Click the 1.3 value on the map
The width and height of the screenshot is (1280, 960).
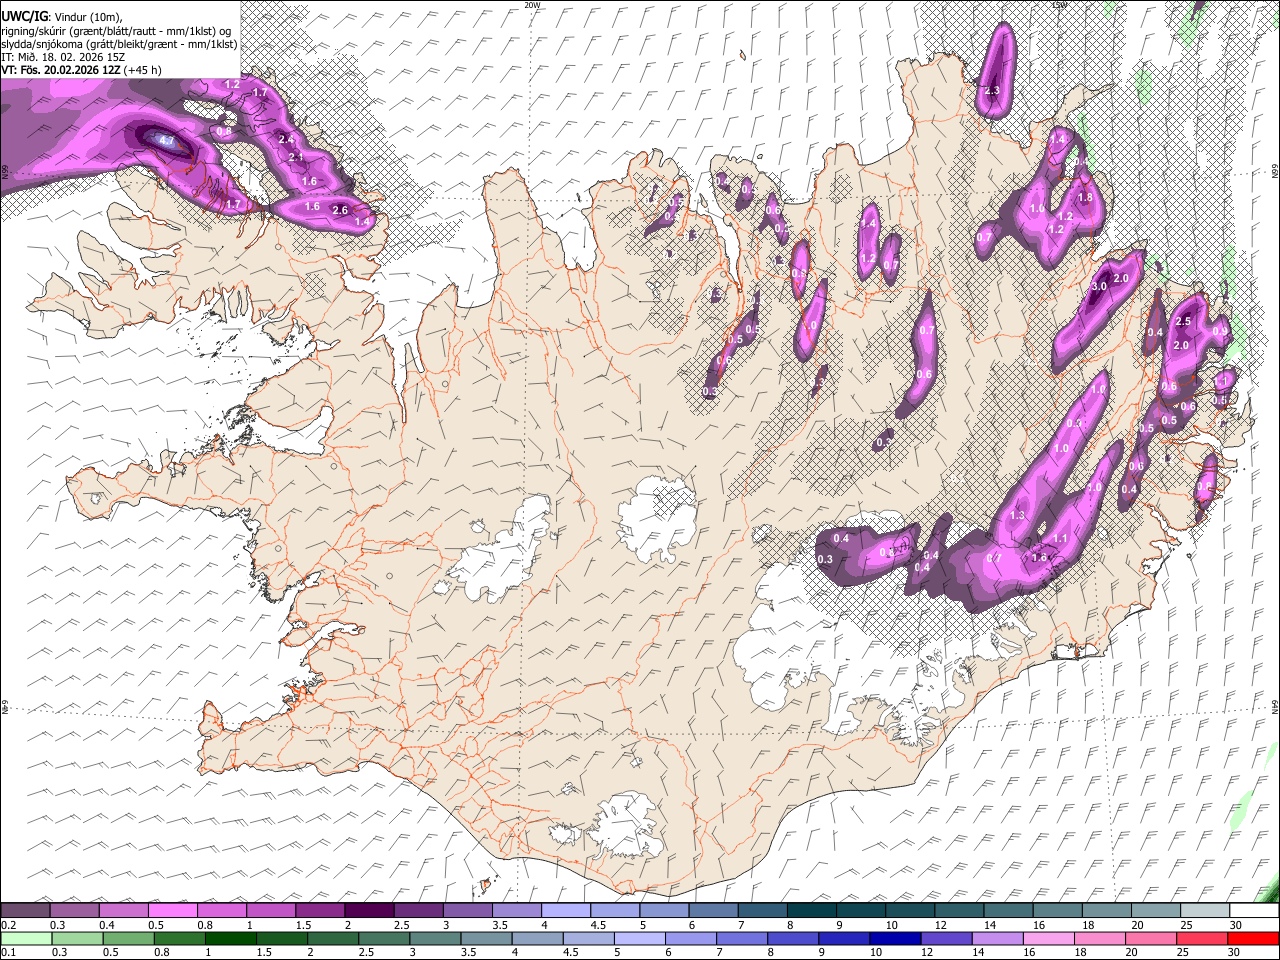1018,516
